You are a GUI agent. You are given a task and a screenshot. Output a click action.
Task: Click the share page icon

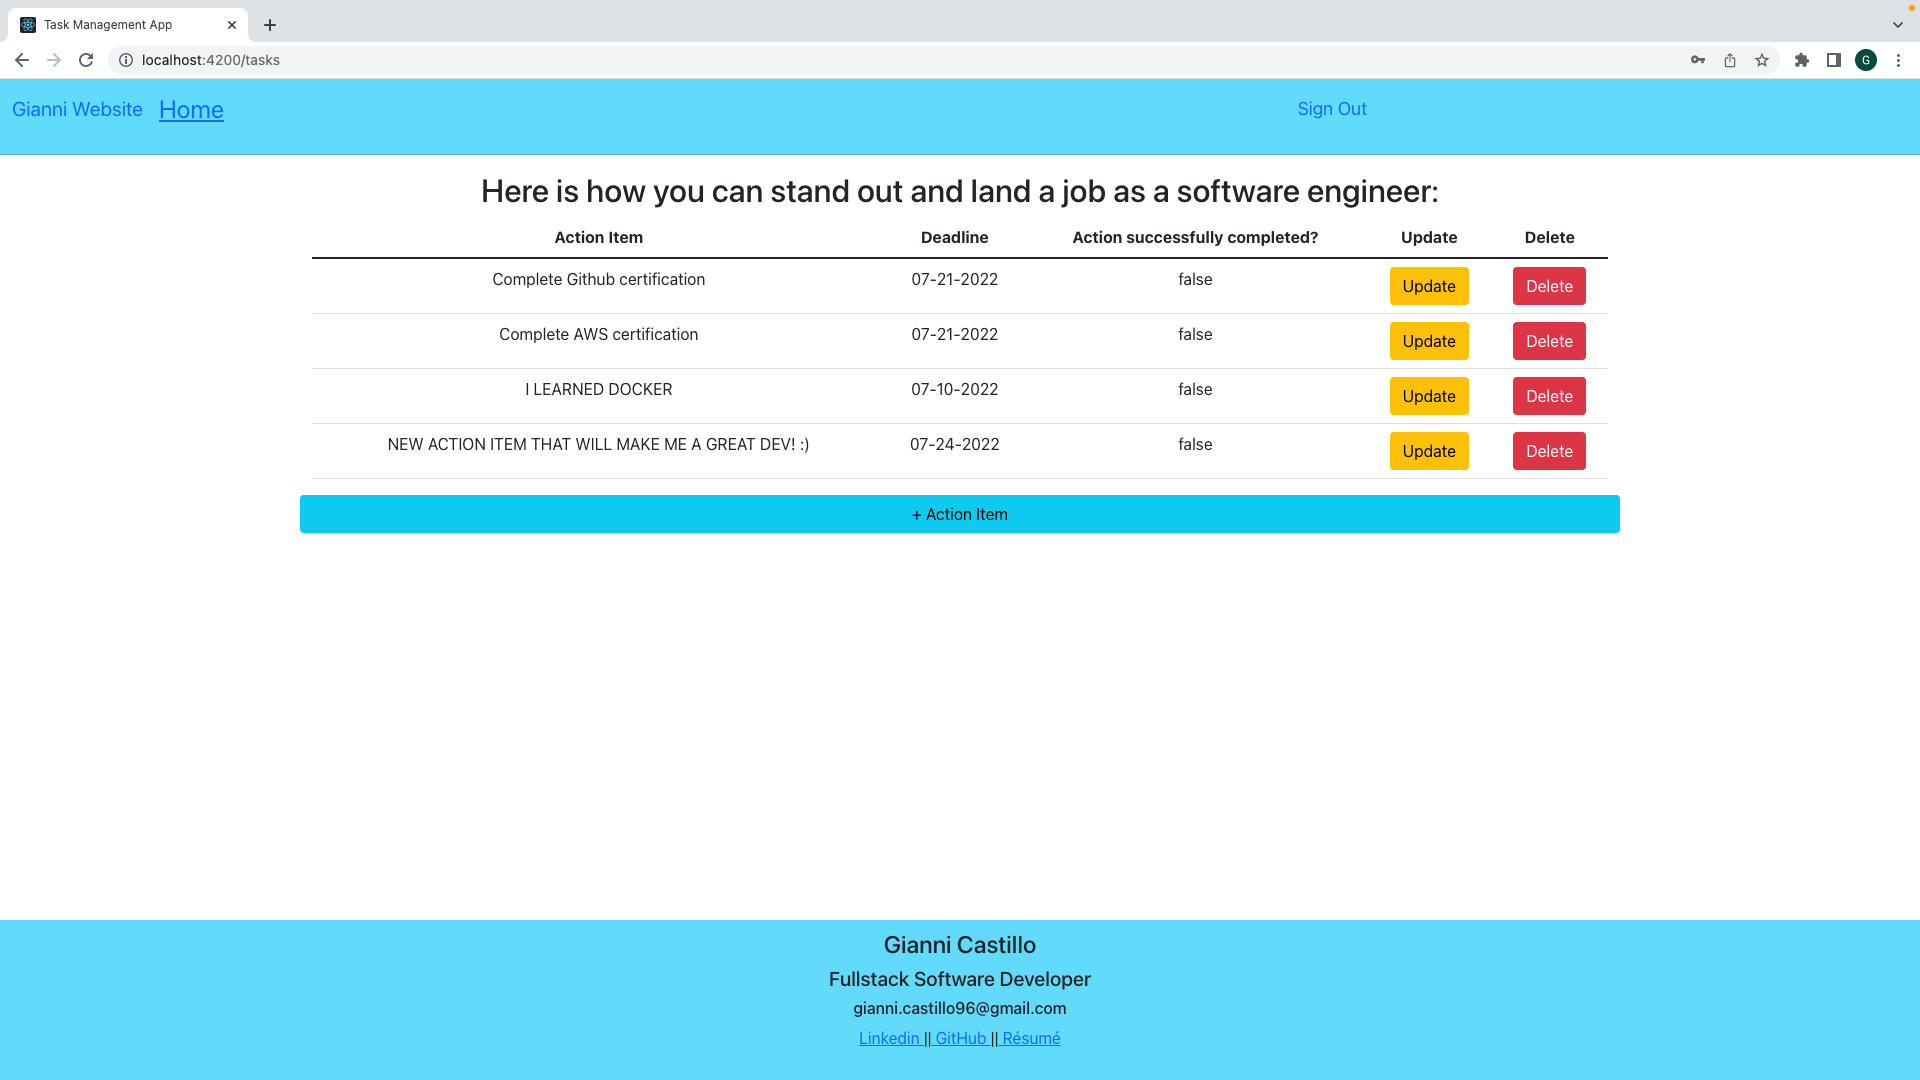tap(1730, 60)
